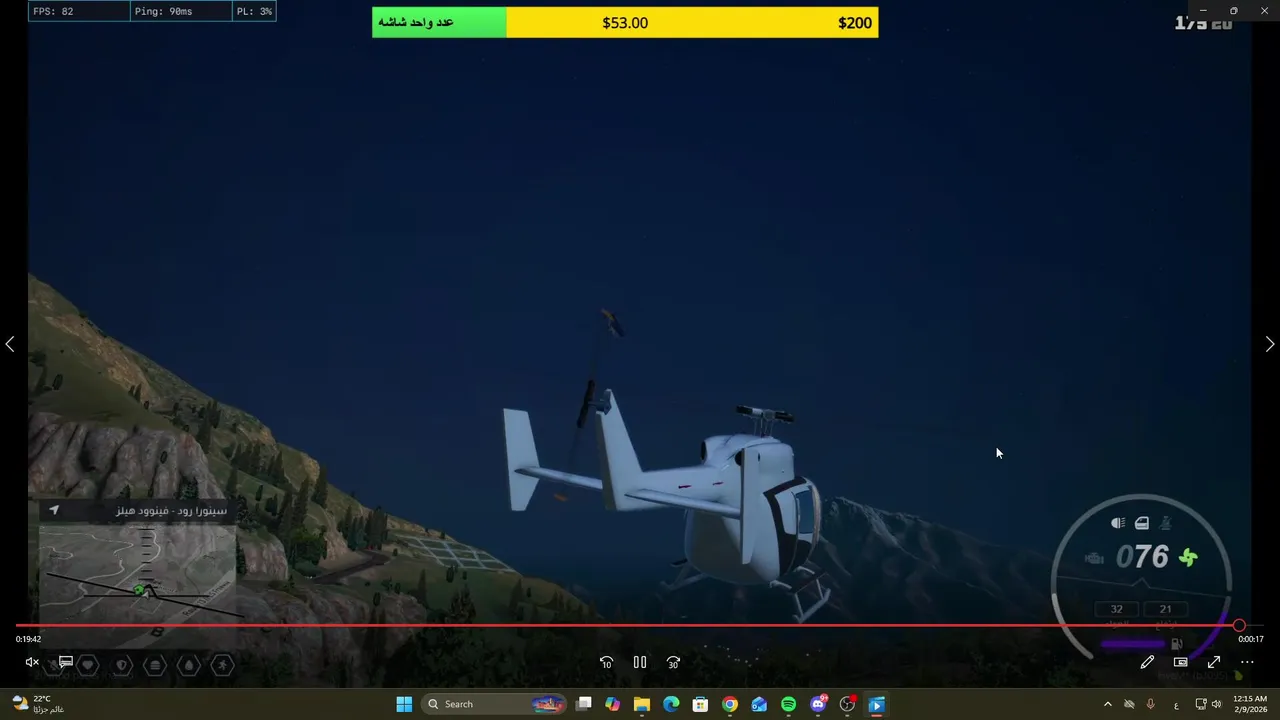Go to the previous item arrow
1280x720 pixels.
point(10,344)
